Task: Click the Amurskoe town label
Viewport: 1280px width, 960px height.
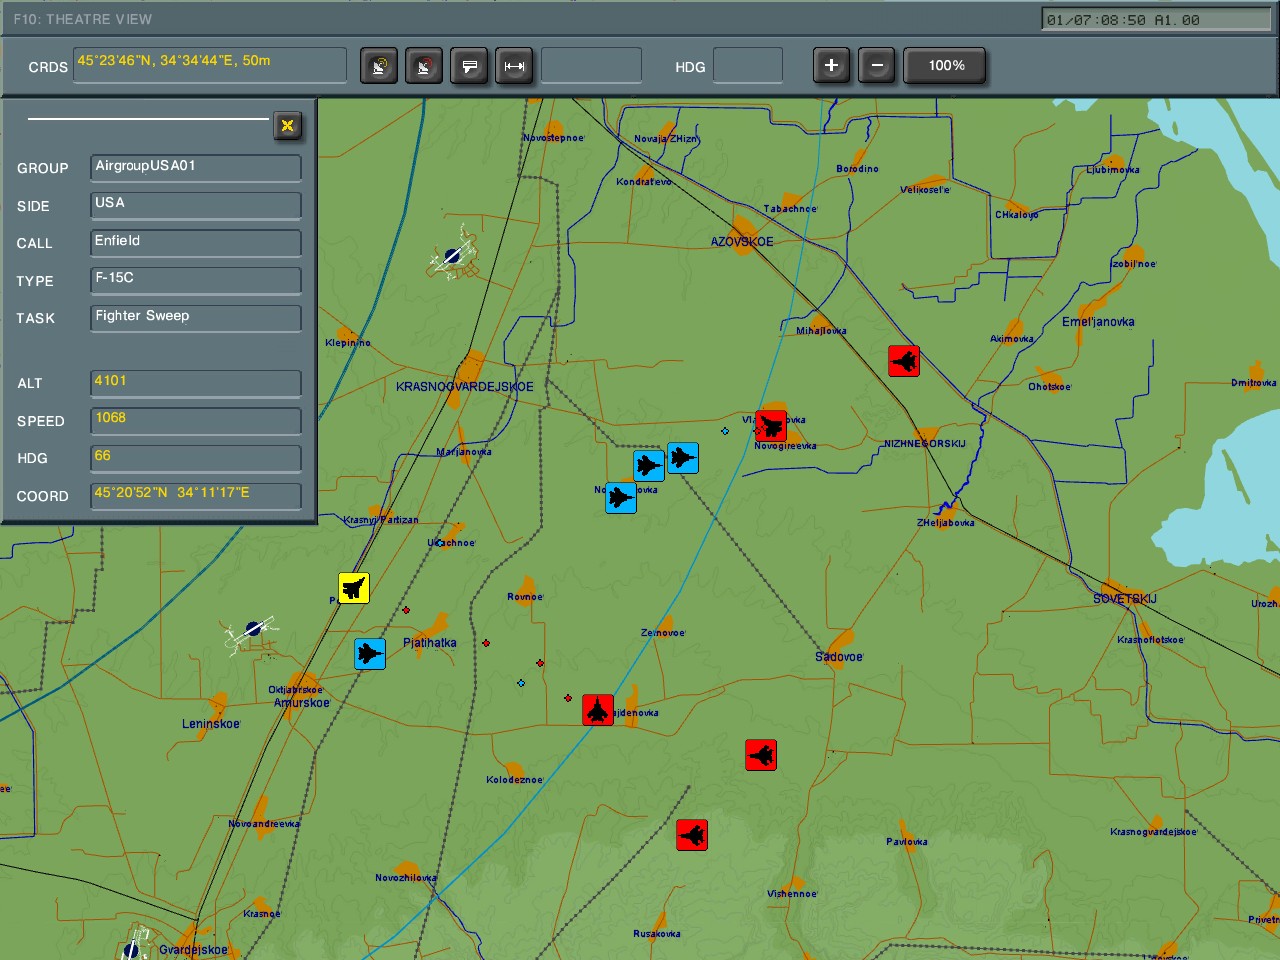Action: 302,703
